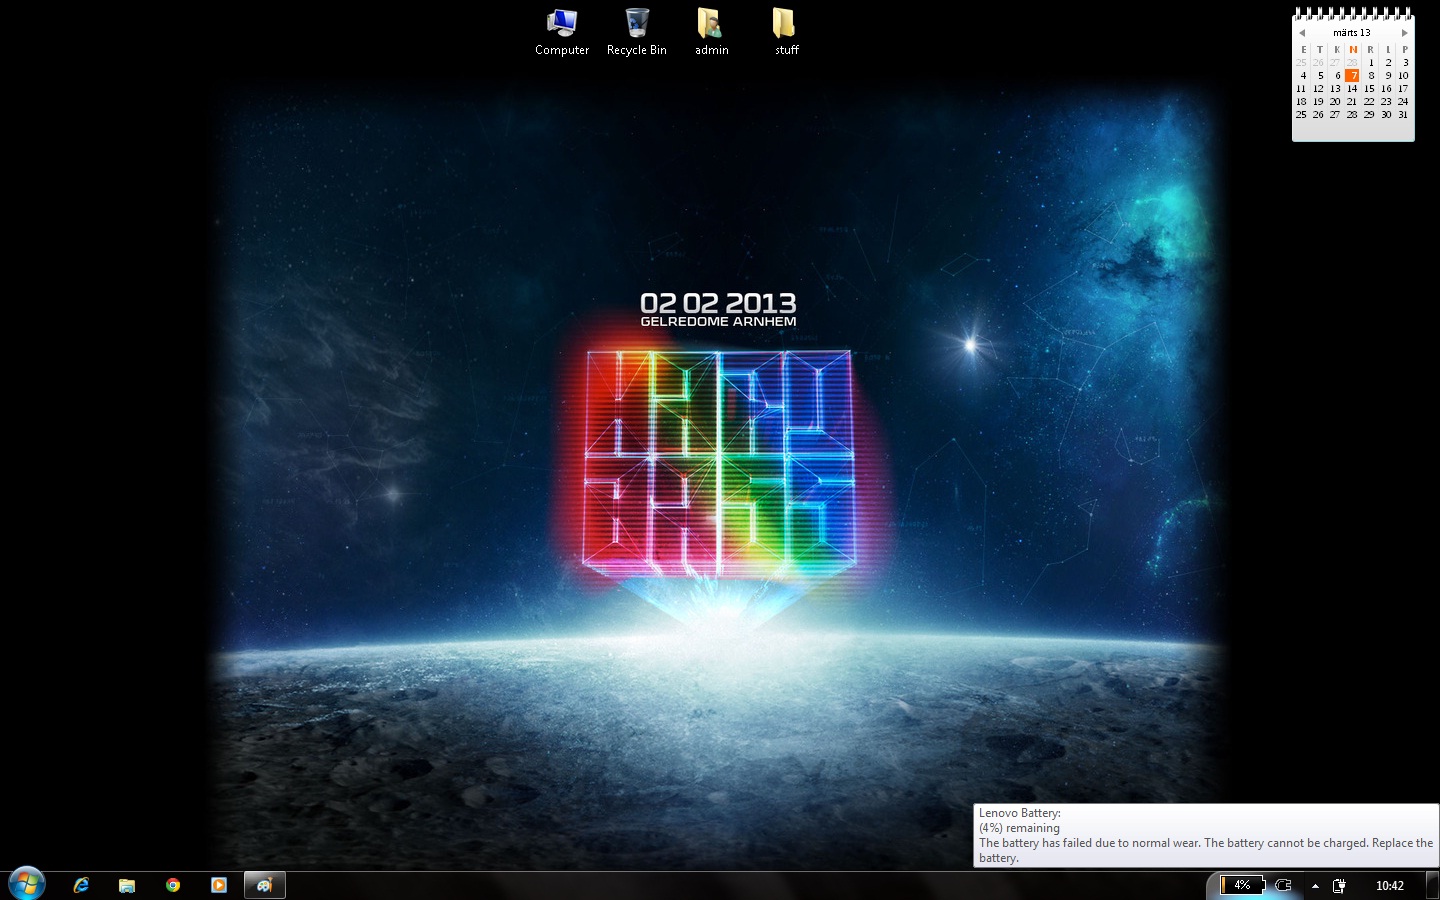Go to previous month in calendar gadget
This screenshot has width=1440, height=900.
(1302, 33)
